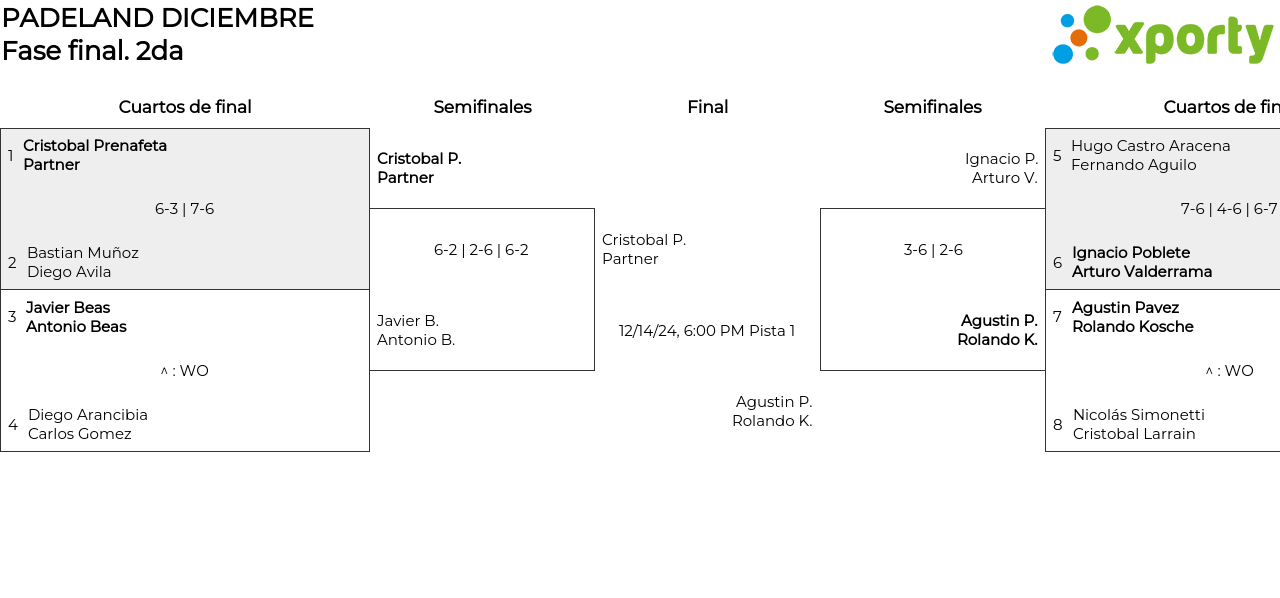Open final match scheduled 12/14/24 6:00 PM
This screenshot has height=598, width=1280.
707,331
